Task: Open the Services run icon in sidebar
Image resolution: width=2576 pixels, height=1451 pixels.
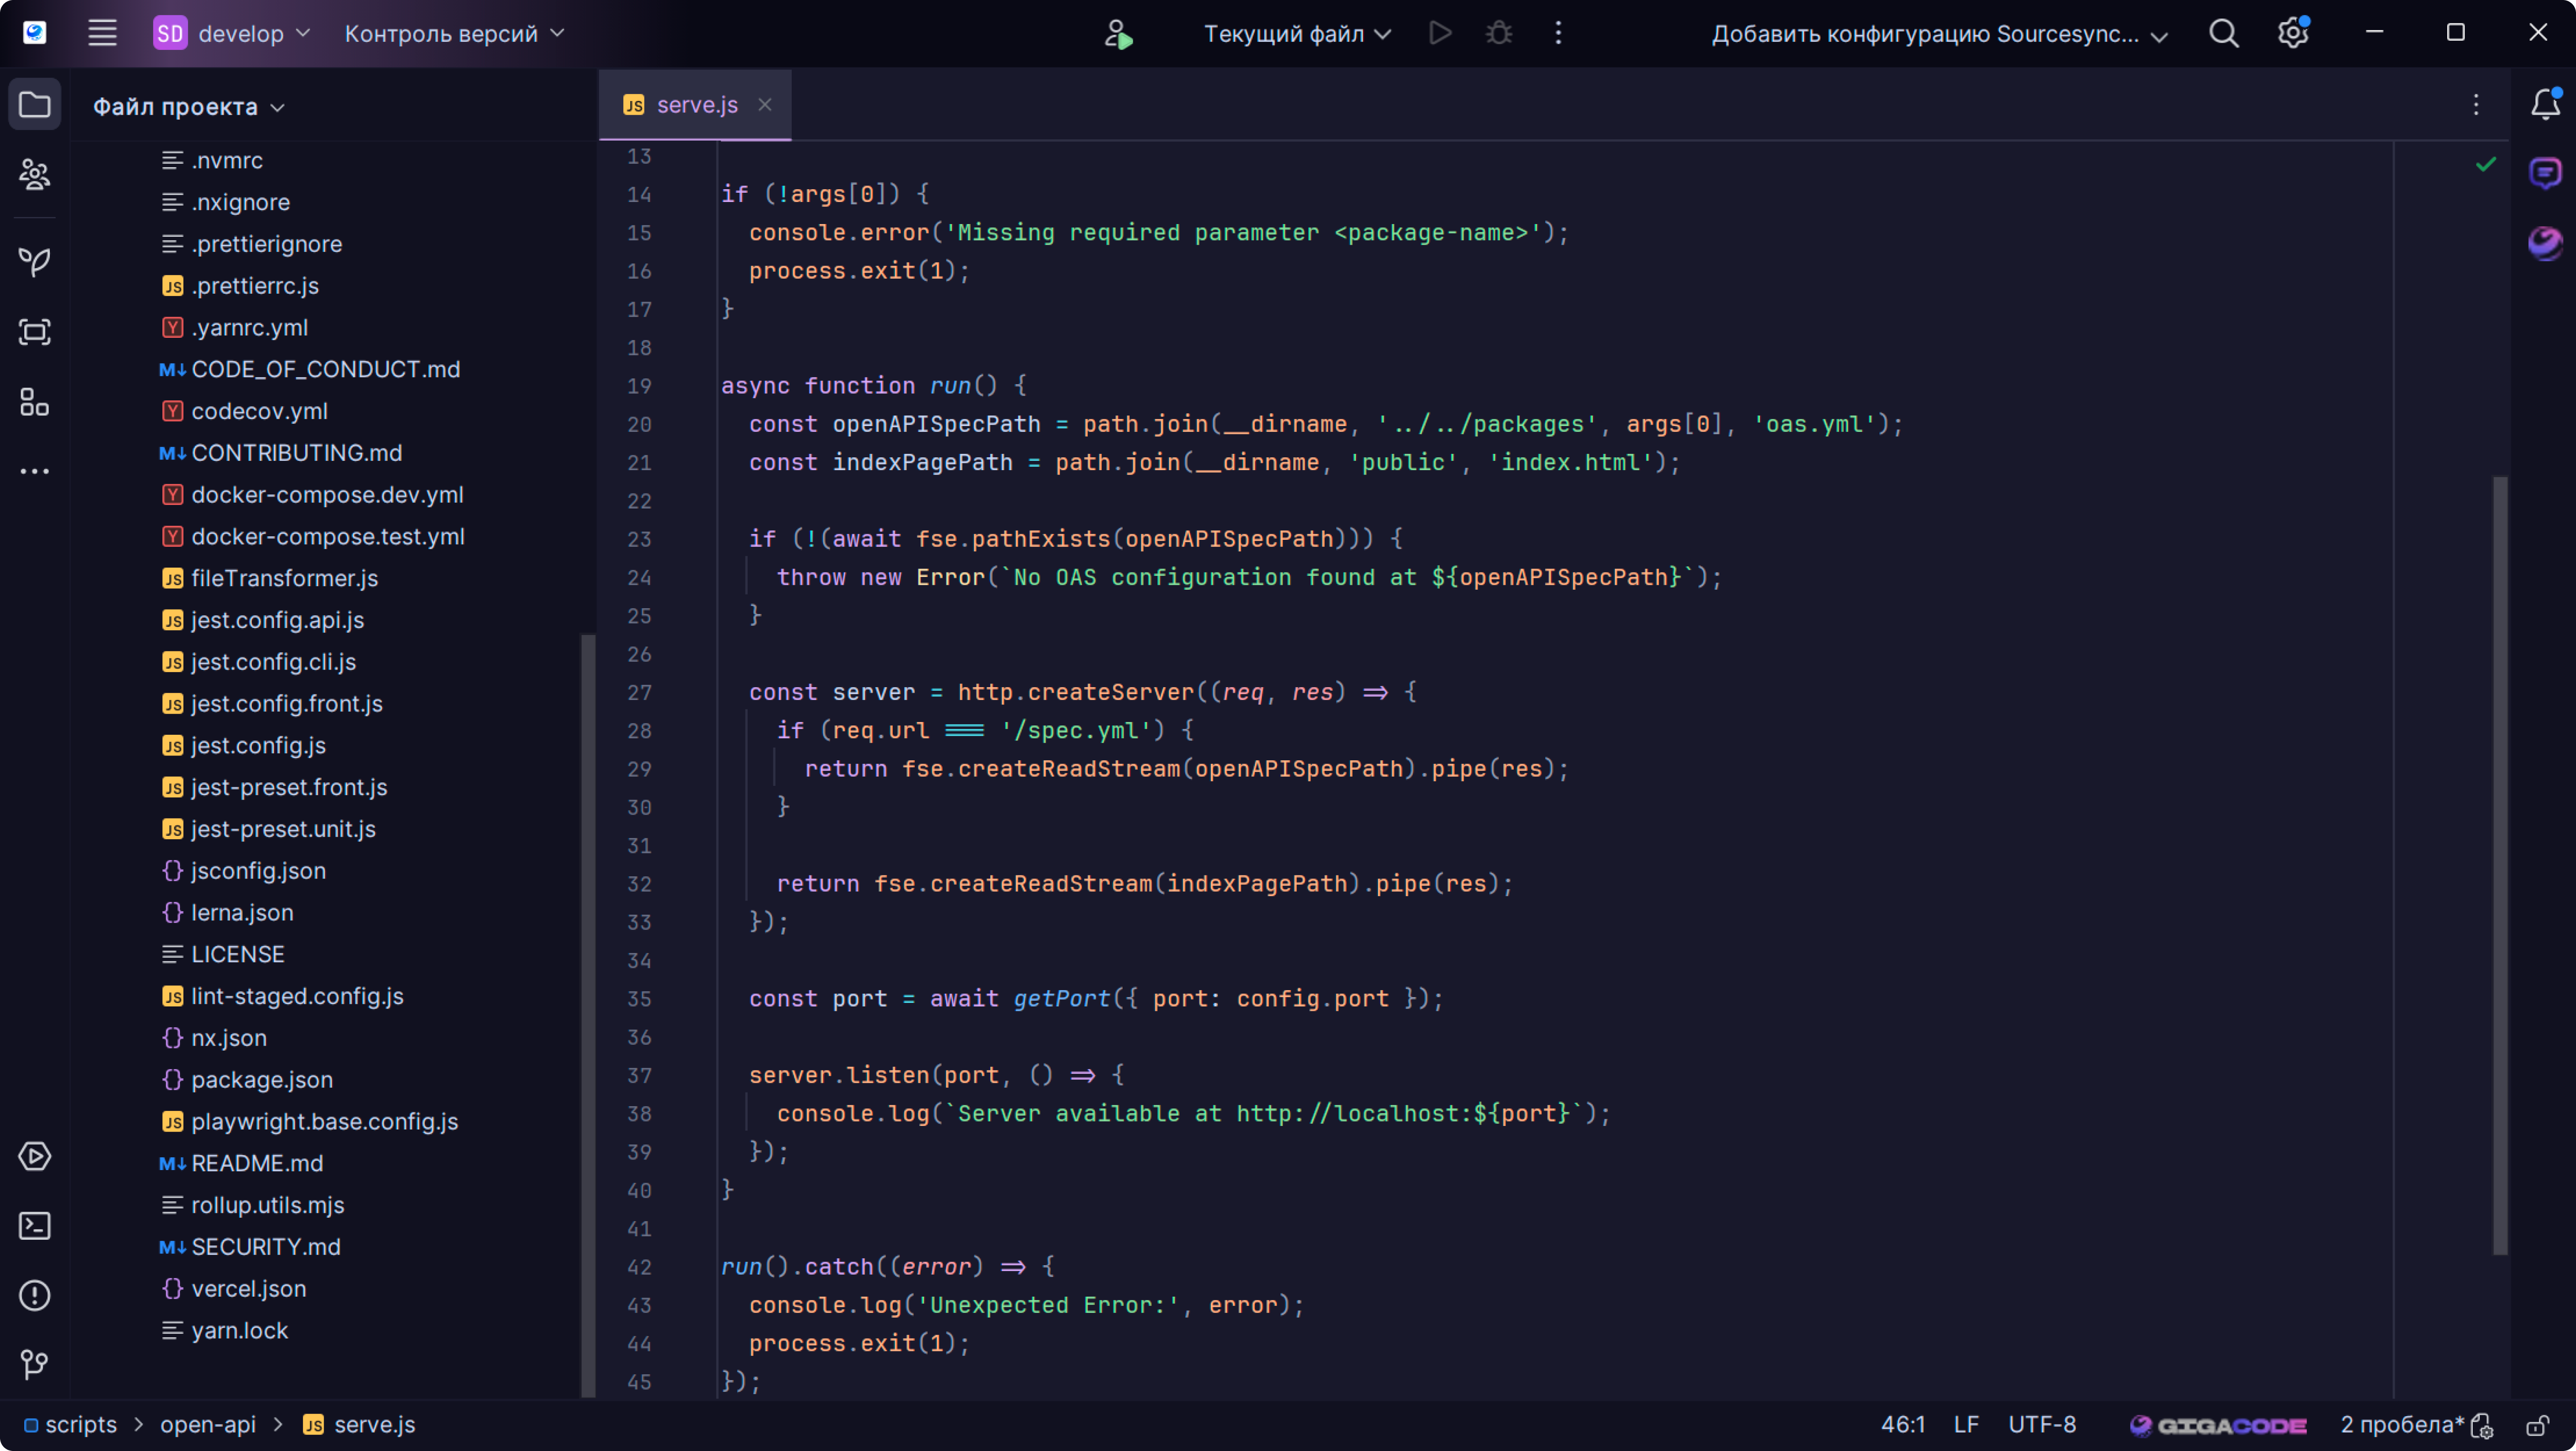Action: pos(35,1157)
